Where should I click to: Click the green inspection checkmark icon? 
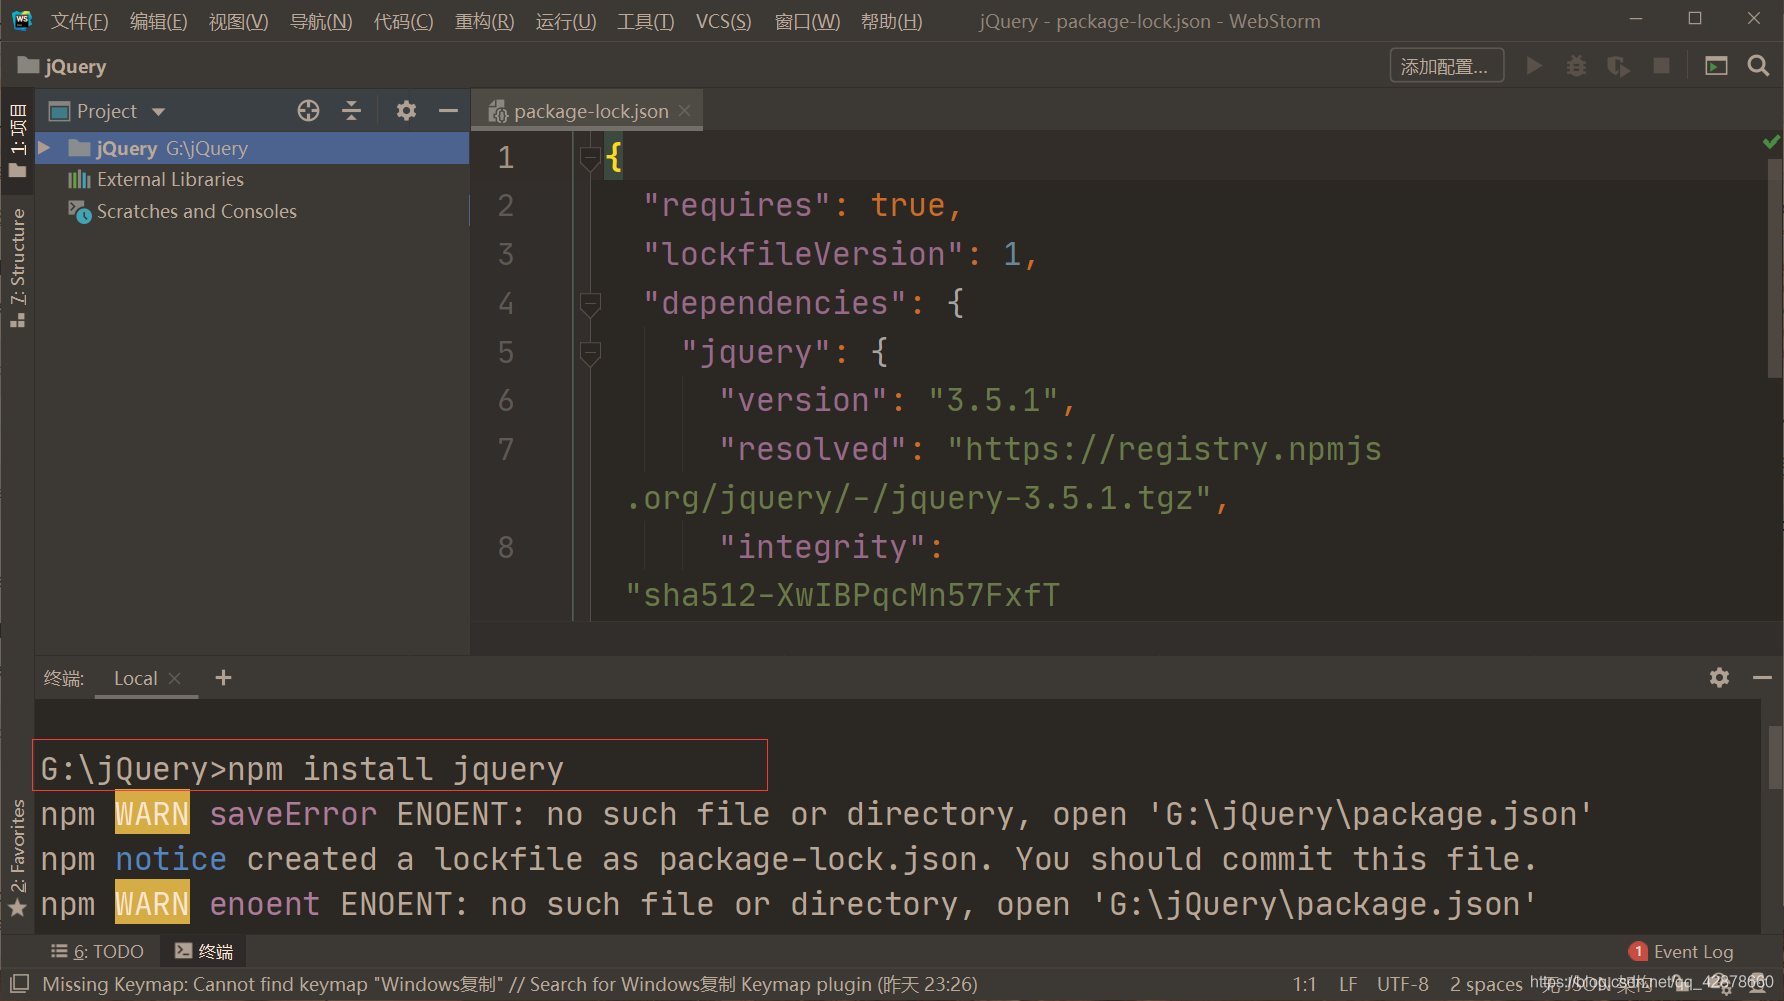point(1771,142)
